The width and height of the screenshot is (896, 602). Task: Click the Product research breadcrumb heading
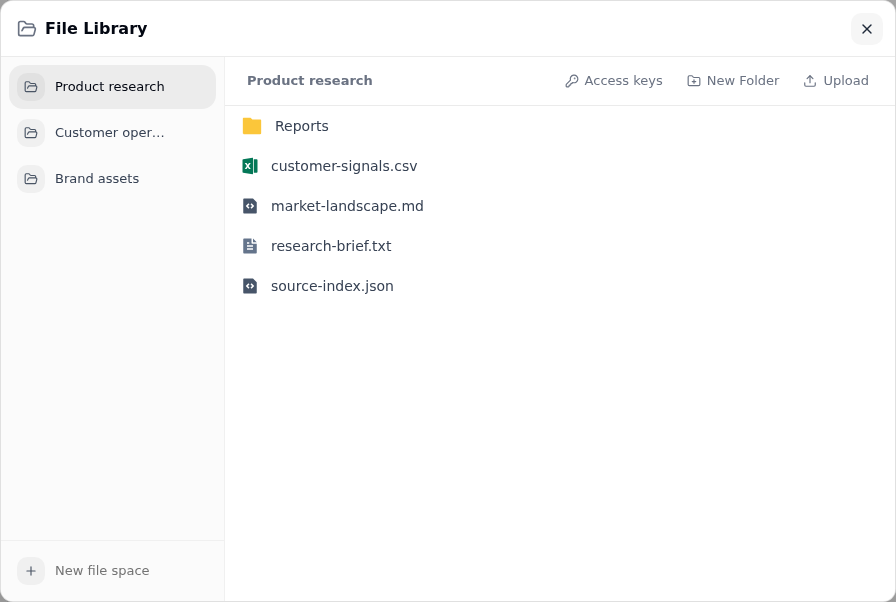point(310,81)
